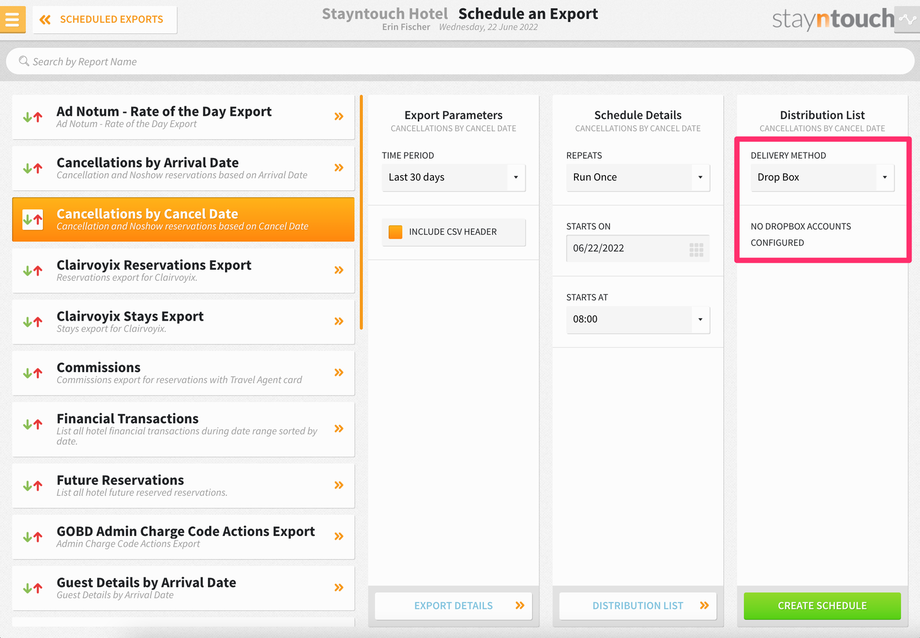The width and height of the screenshot is (920, 638).
Task: Select Cancellations by Arrival Date report
Action: pyautogui.click(x=183, y=168)
